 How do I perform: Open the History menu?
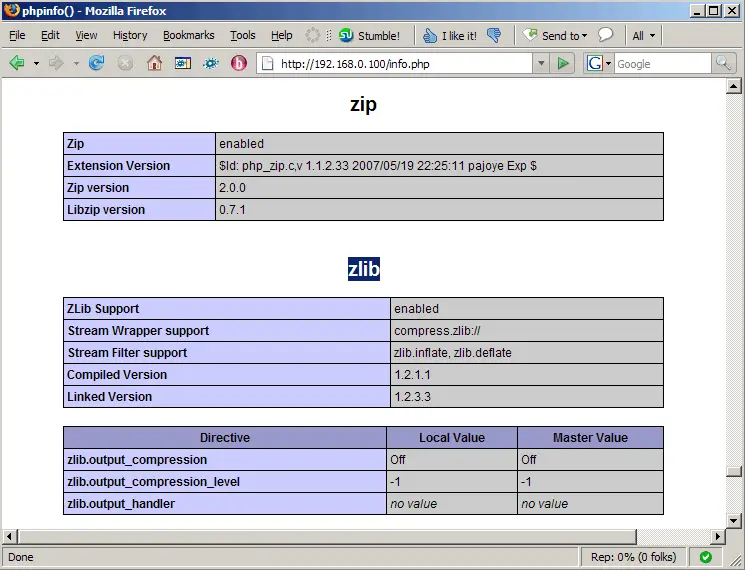point(130,35)
